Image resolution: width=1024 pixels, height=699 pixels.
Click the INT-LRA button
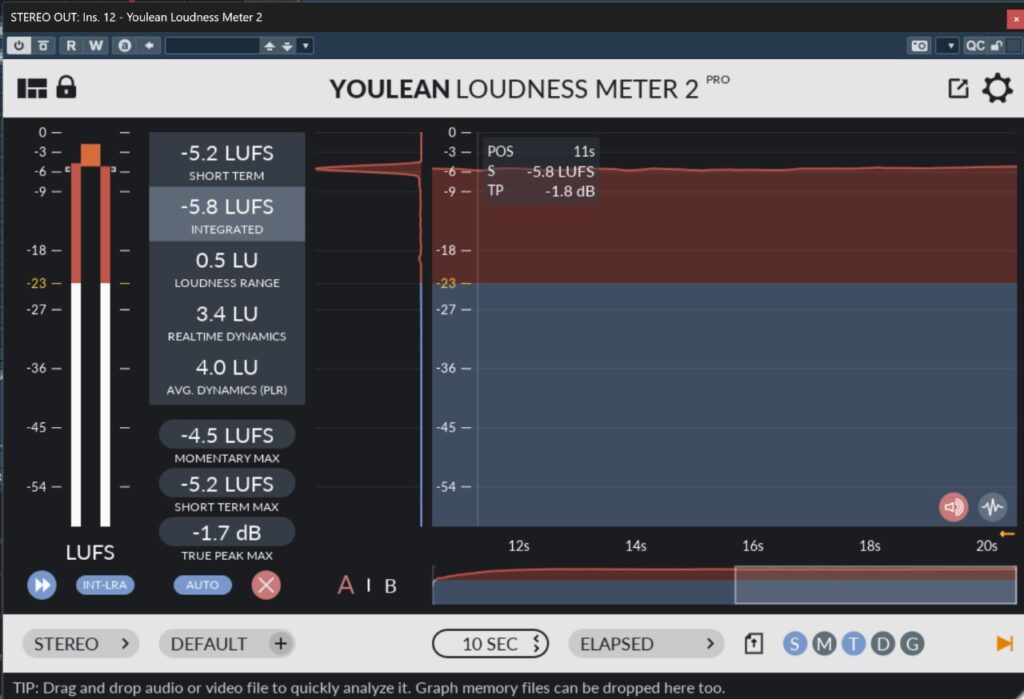pyautogui.click(x=105, y=585)
